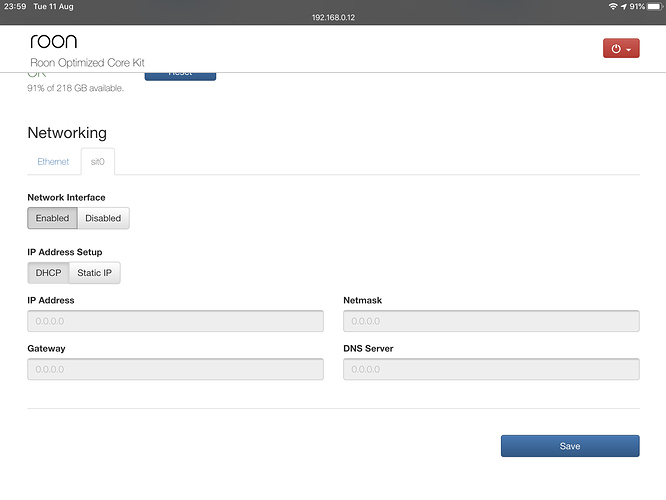Tap the battery indicator icon

pos(655,6)
